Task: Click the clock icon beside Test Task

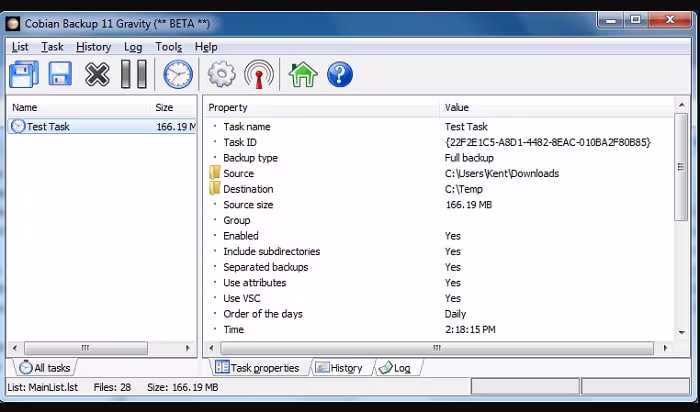Action: pos(17,126)
